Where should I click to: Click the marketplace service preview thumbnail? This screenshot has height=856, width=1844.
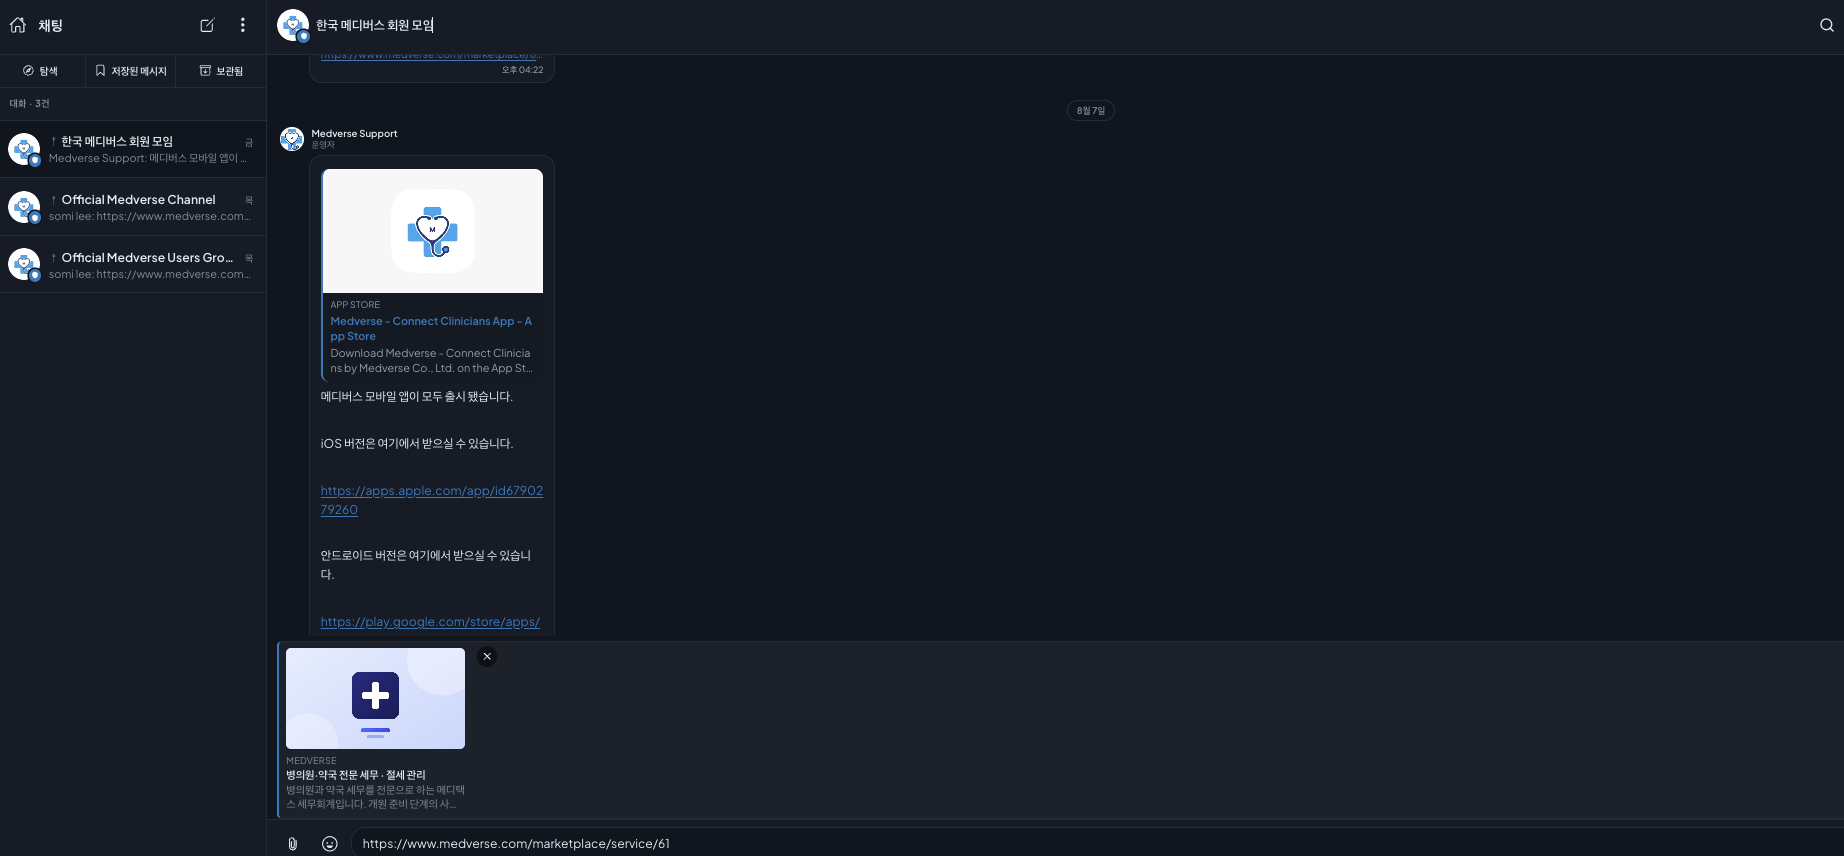[375, 698]
